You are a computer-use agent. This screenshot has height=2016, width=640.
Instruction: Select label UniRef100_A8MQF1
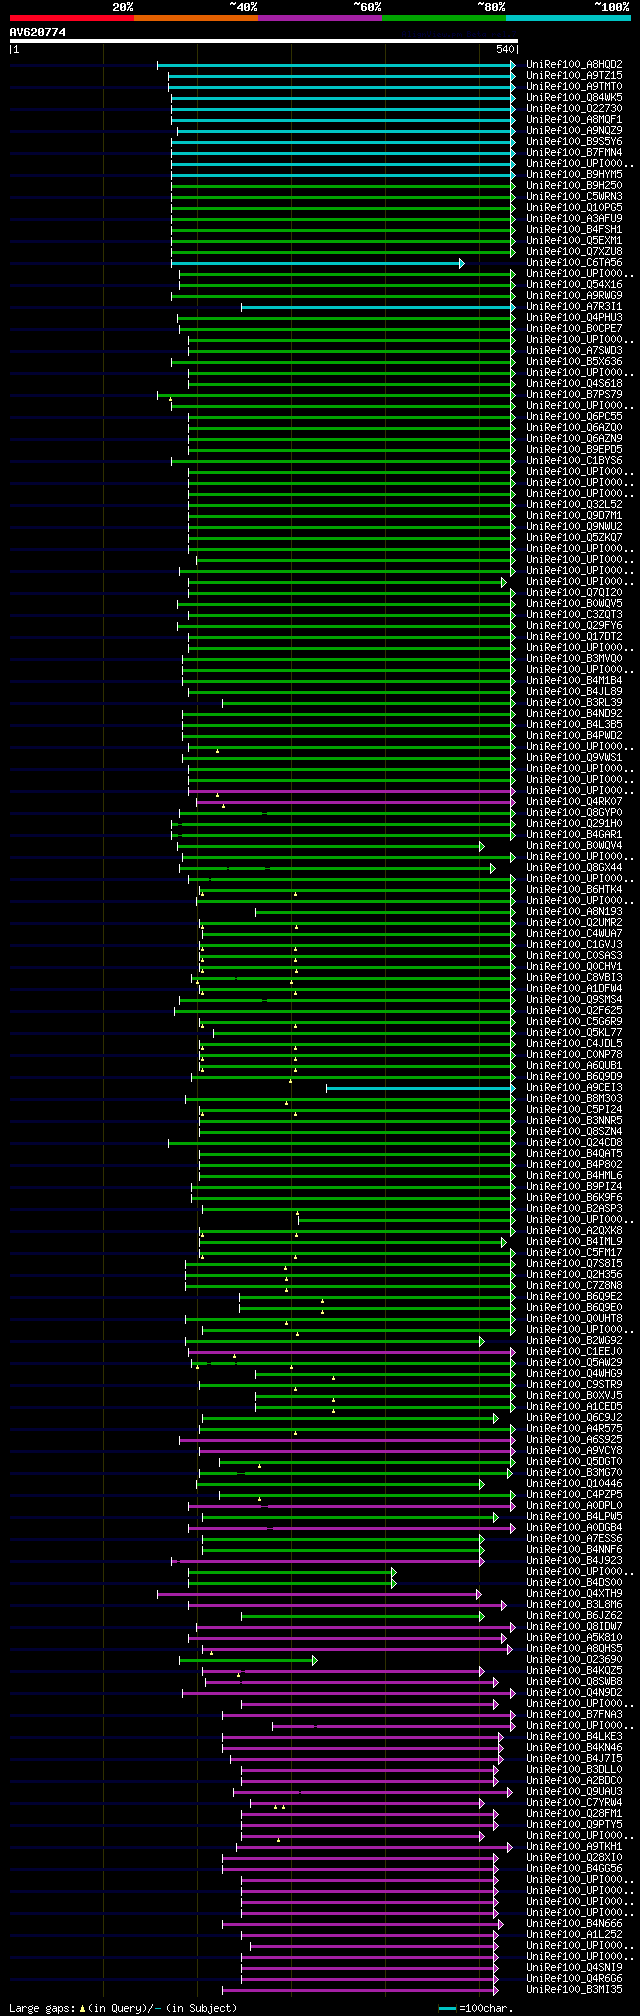[x=574, y=120]
